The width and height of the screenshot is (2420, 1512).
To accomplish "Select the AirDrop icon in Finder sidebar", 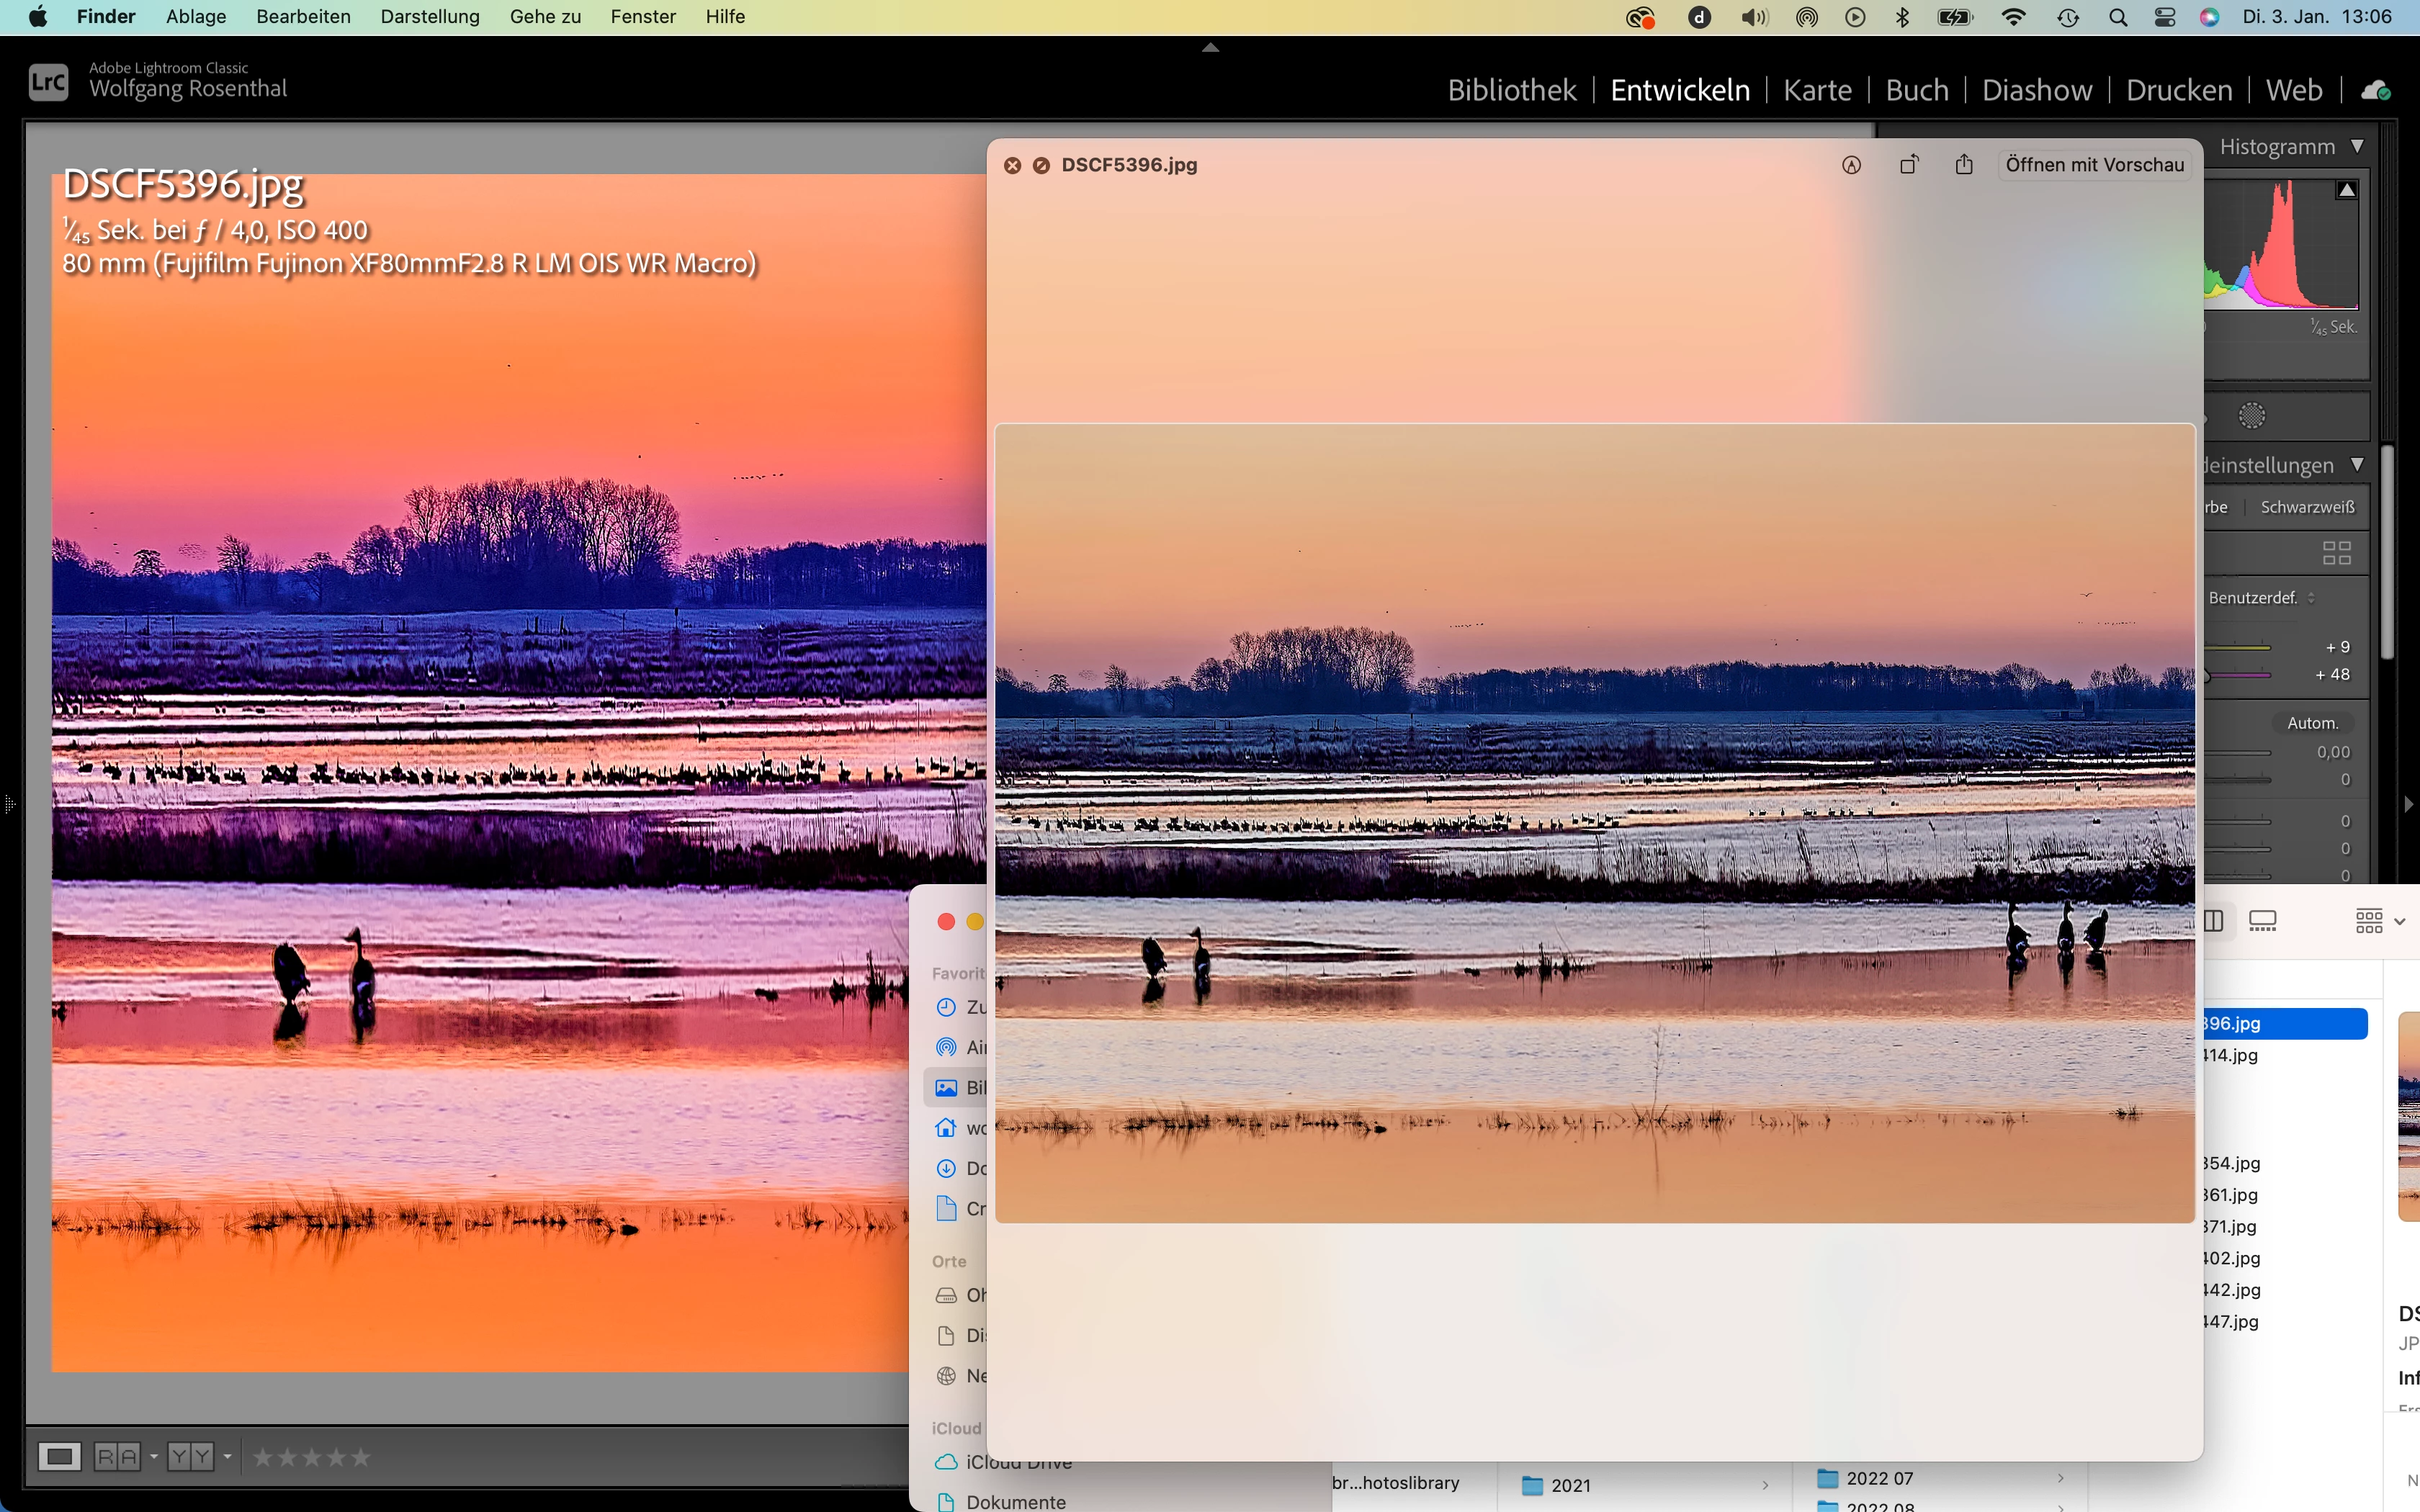I will [946, 1047].
